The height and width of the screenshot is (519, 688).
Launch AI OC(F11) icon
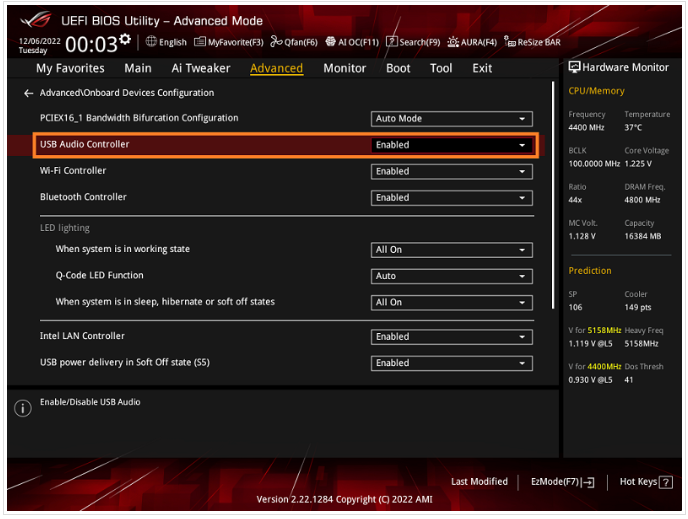pyautogui.click(x=330, y=42)
